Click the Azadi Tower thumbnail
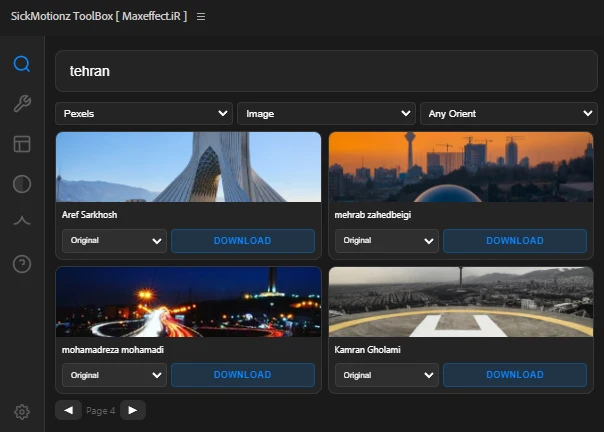The width and height of the screenshot is (604, 432). click(x=188, y=167)
